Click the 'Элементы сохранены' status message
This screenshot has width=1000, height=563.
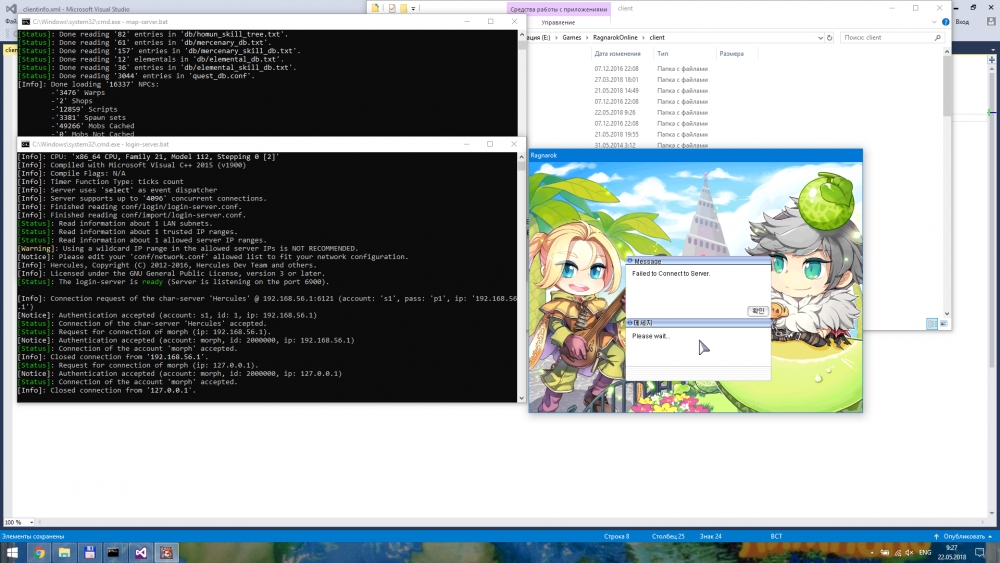click(33, 536)
